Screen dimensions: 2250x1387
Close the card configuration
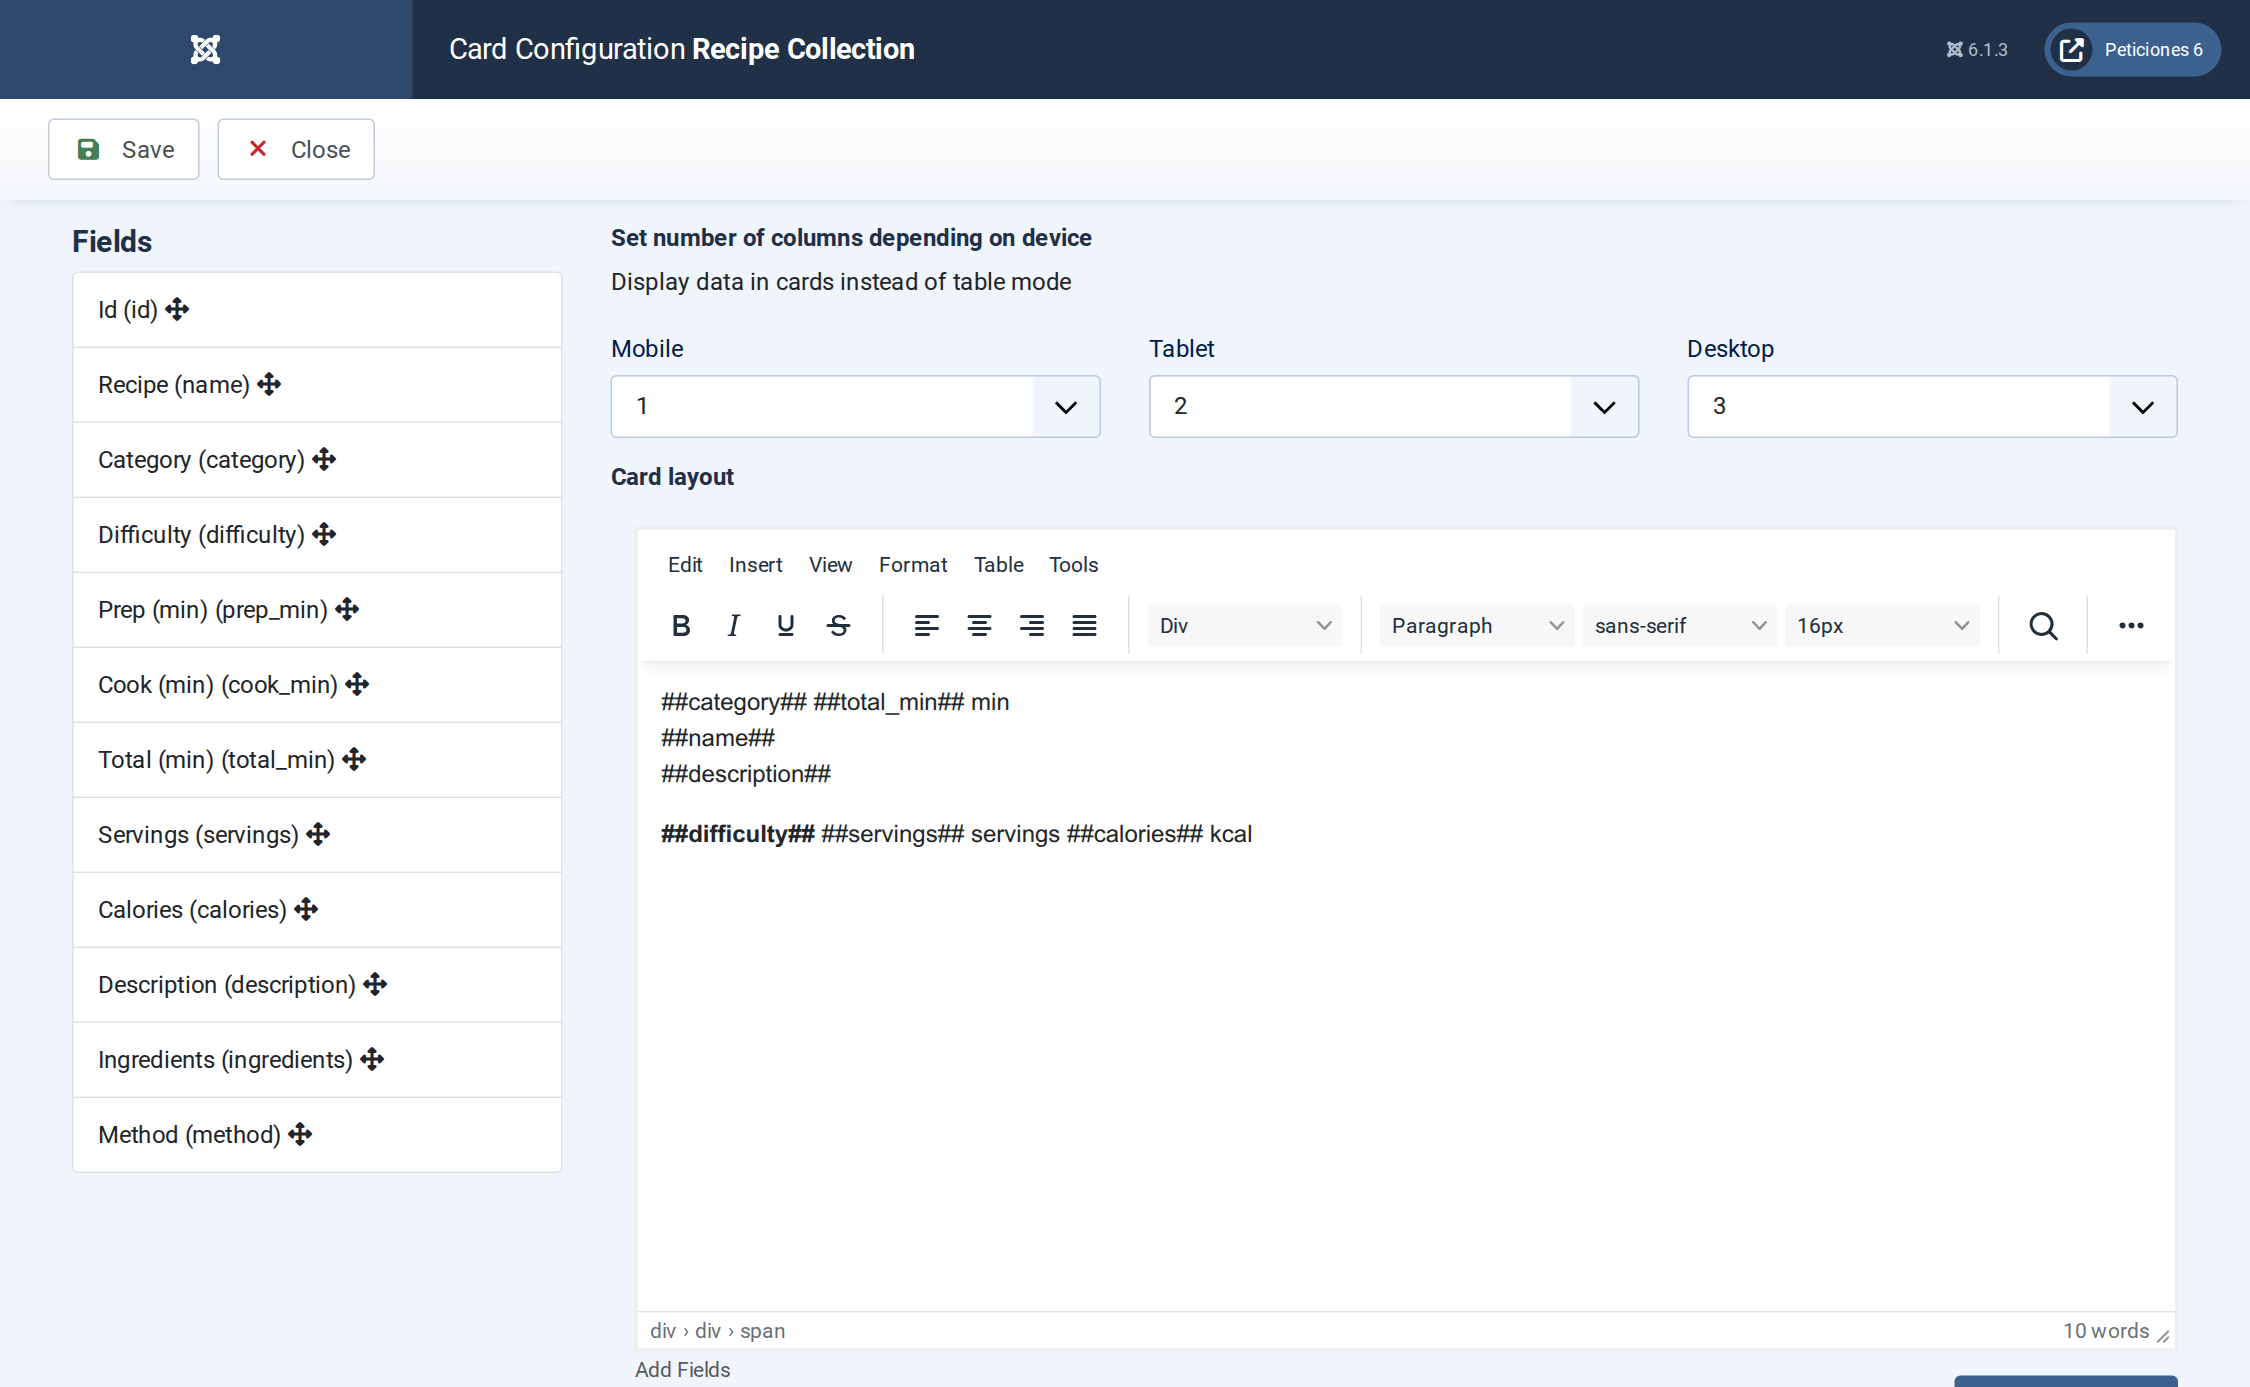296,149
